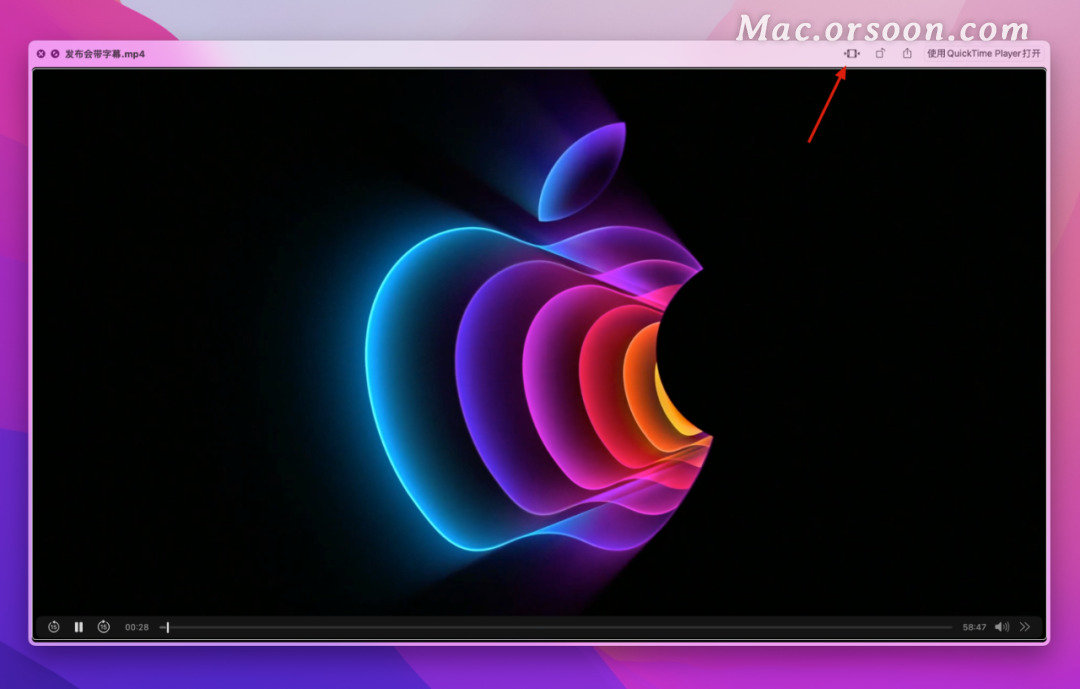Mute the video volume icon
This screenshot has width=1080, height=689.
click(1002, 627)
